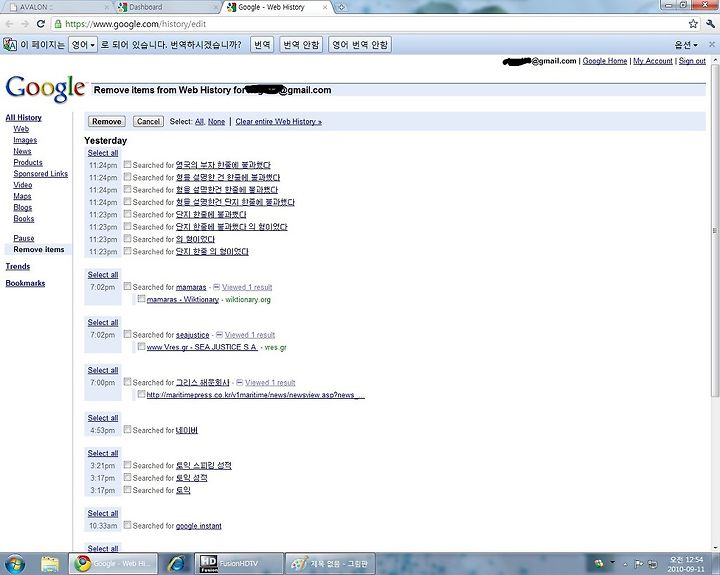Click the Cancel button

coord(148,121)
